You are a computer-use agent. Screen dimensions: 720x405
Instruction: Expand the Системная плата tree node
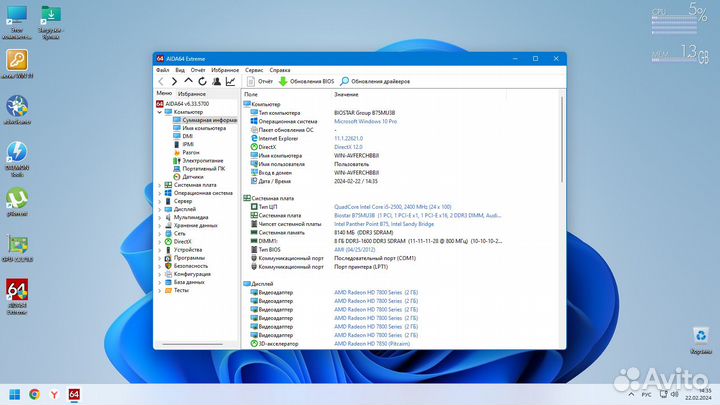tap(159, 185)
